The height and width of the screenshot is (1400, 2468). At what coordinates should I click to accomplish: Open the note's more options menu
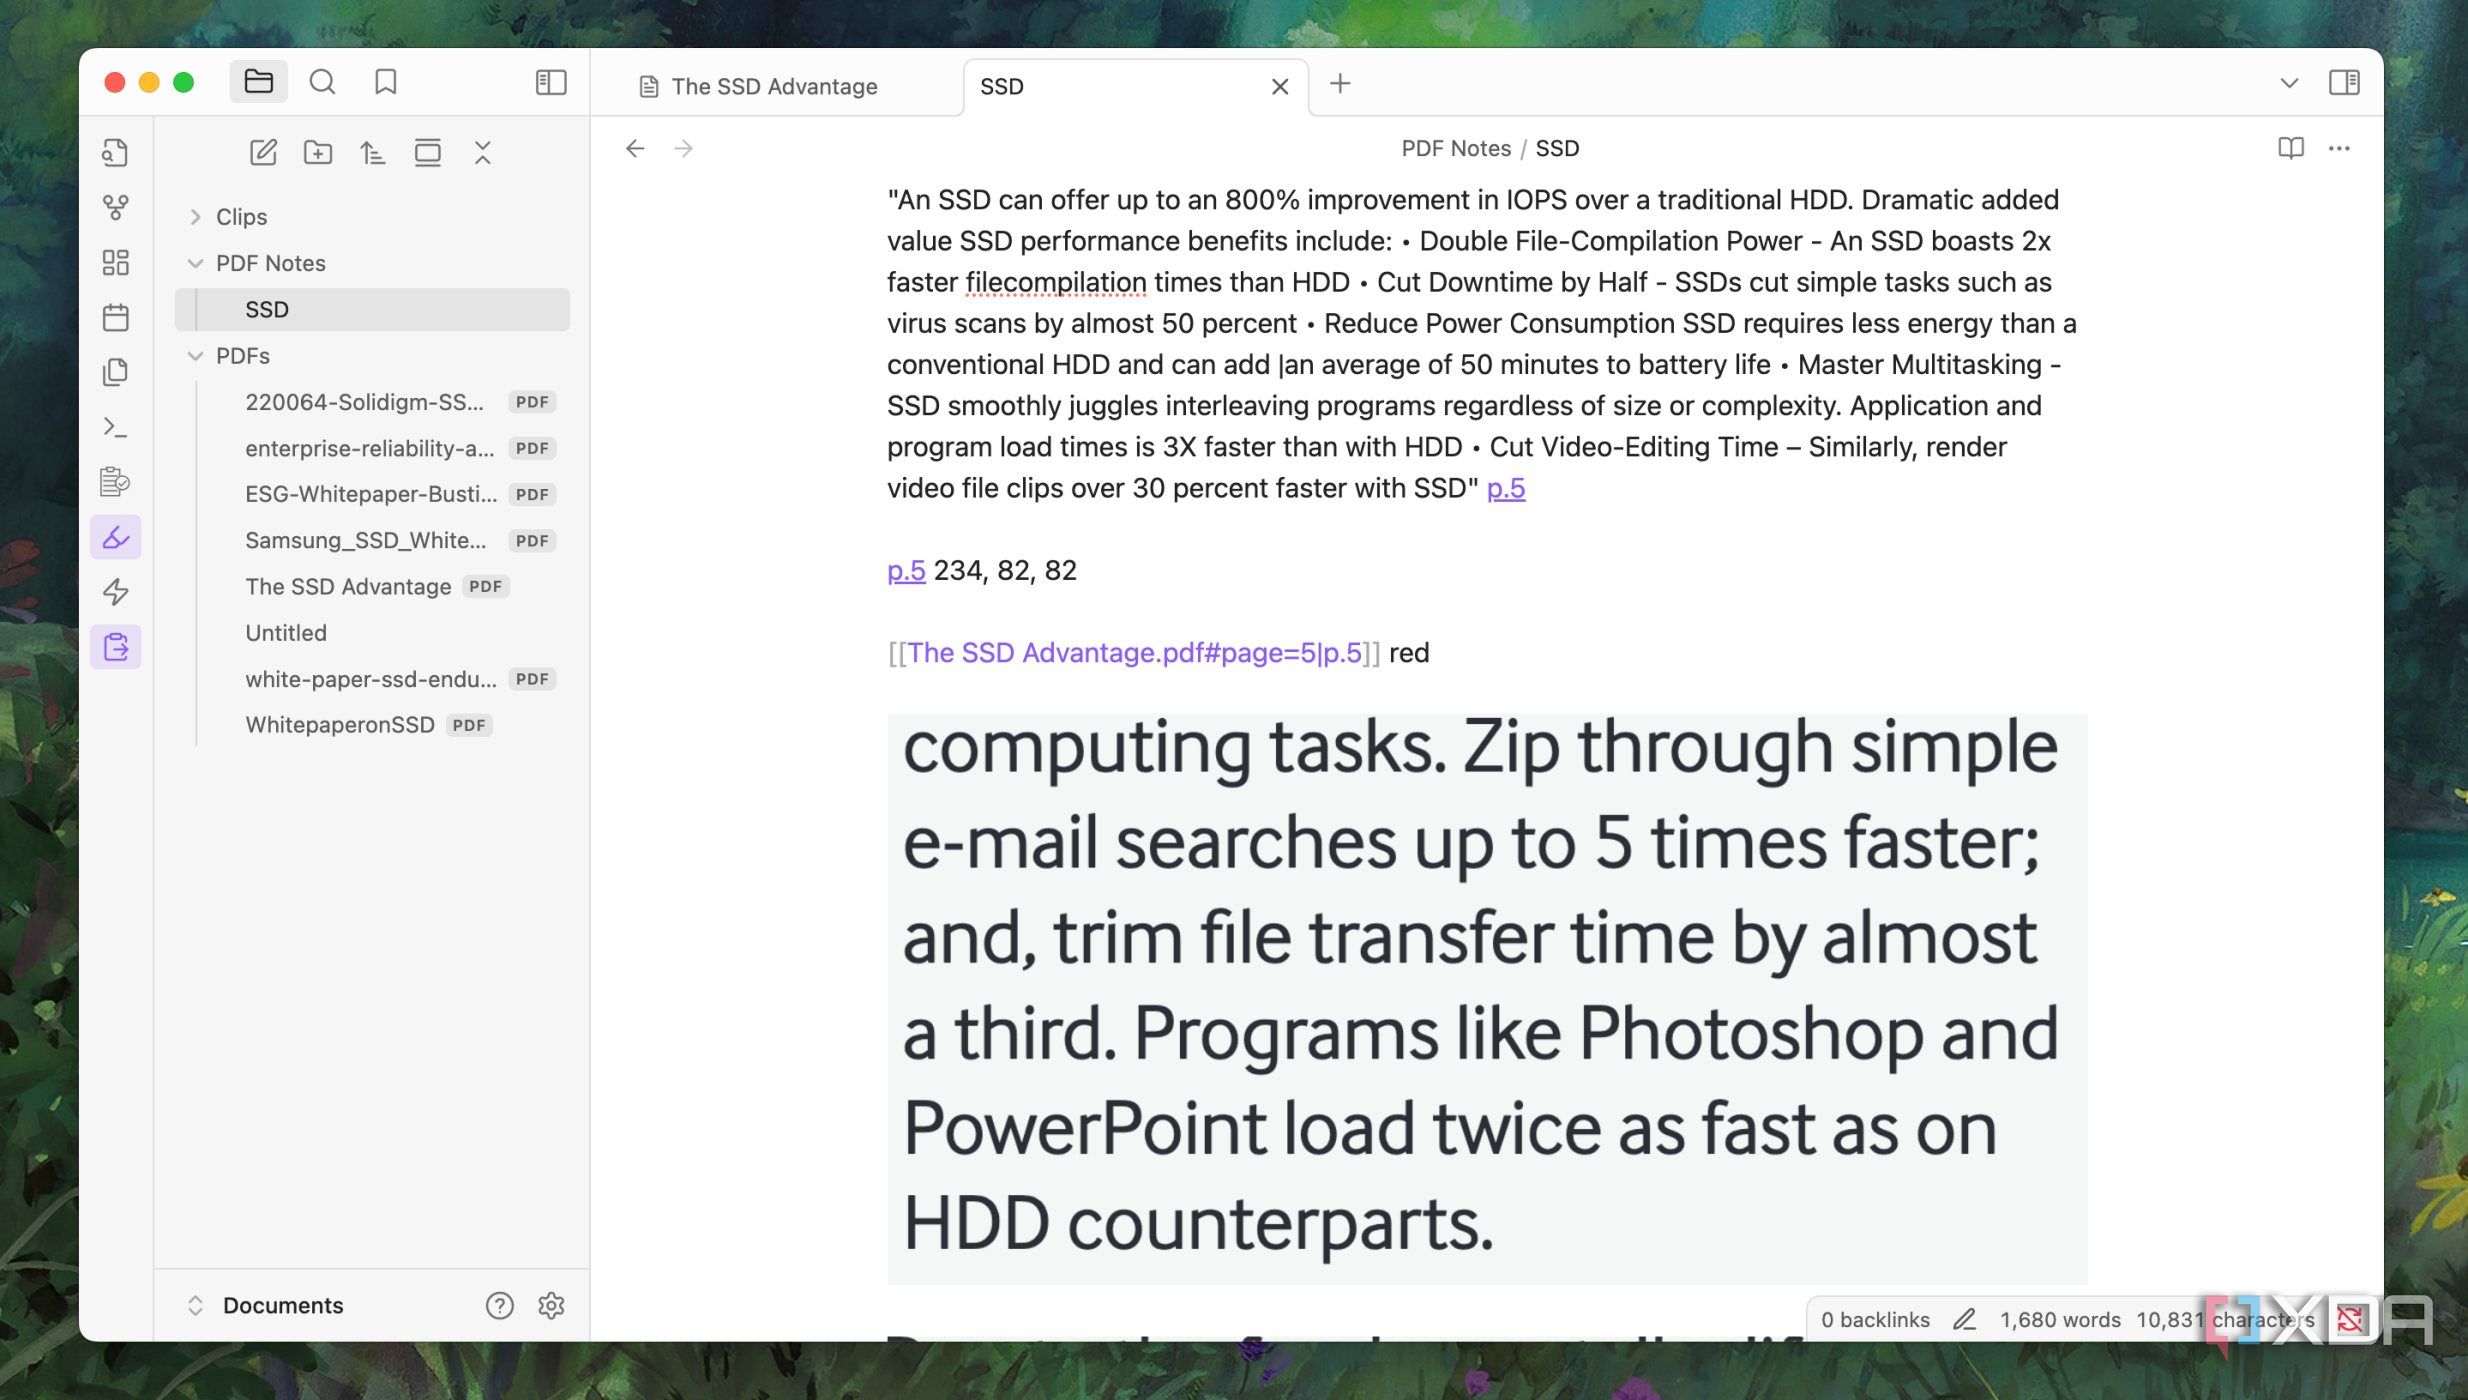pyautogui.click(x=2339, y=148)
